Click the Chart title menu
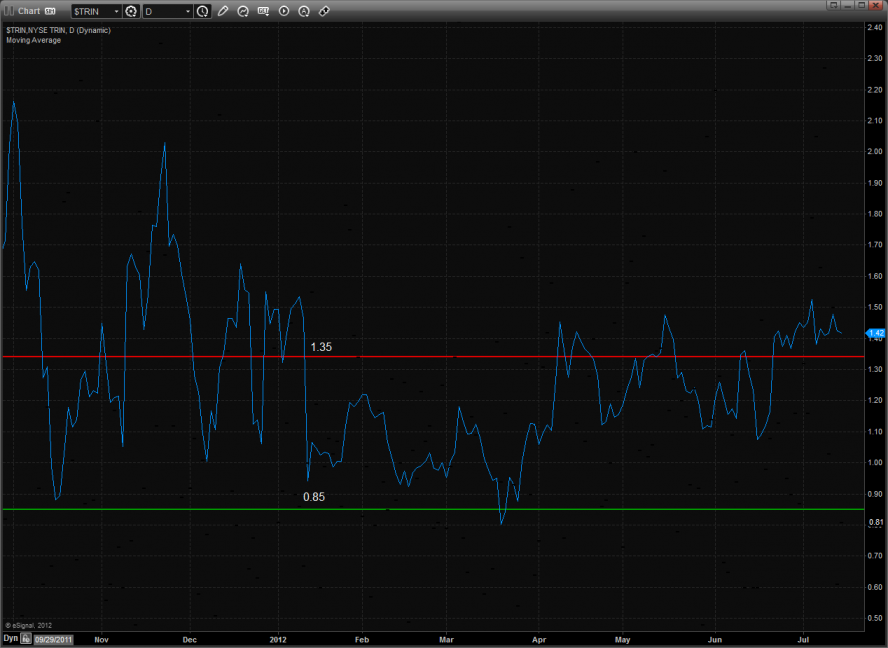The height and width of the screenshot is (648, 888). coord(28,11)
